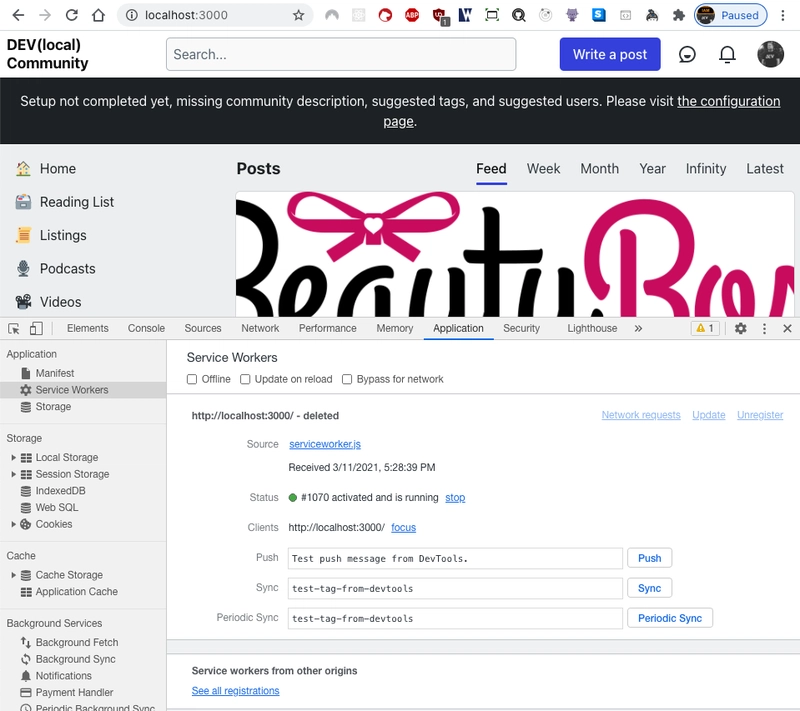Select the Week posts tab

[543, 169]
